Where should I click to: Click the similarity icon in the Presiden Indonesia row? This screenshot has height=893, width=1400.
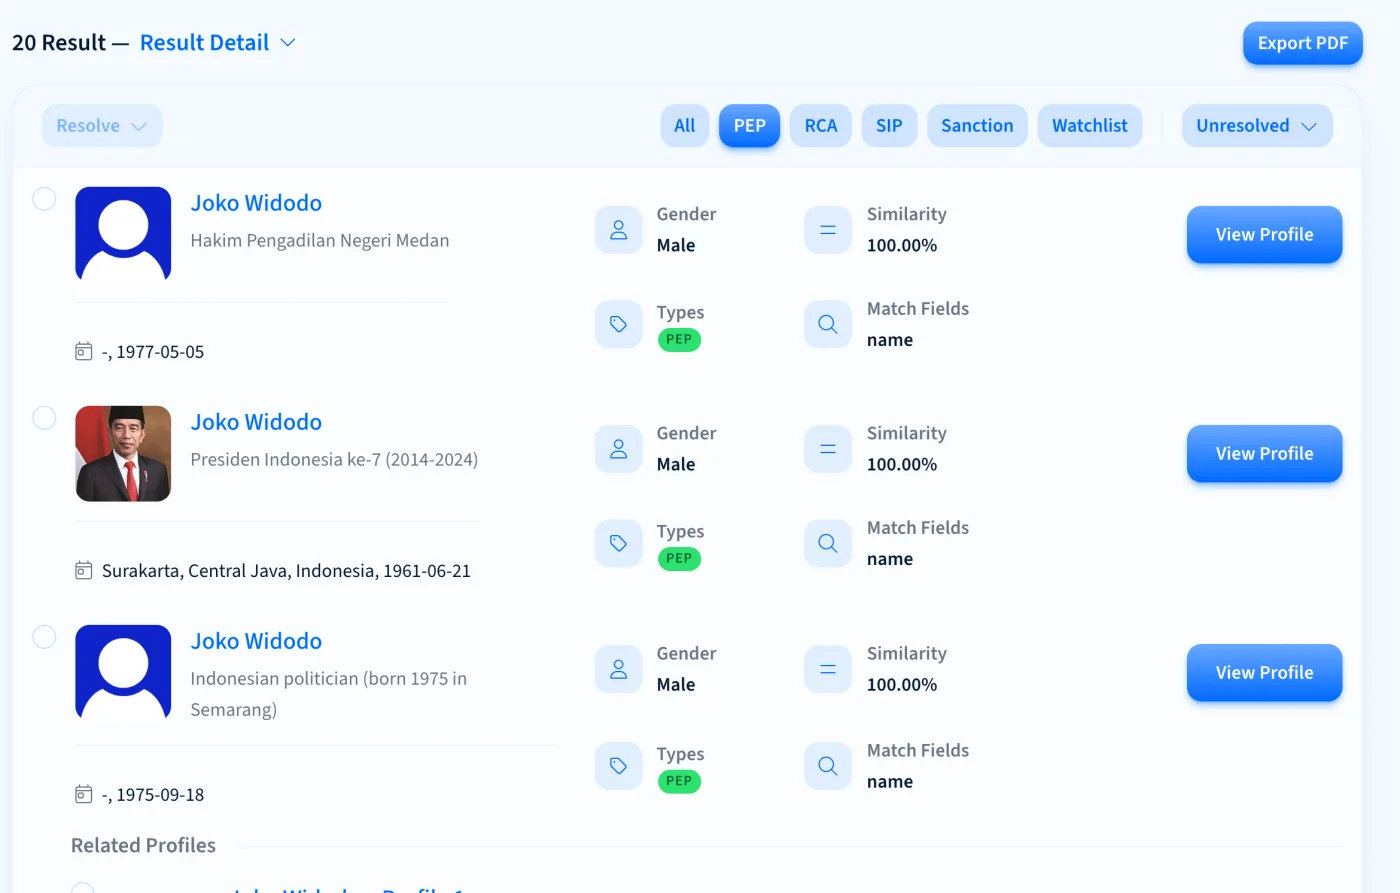click(828, 449)
